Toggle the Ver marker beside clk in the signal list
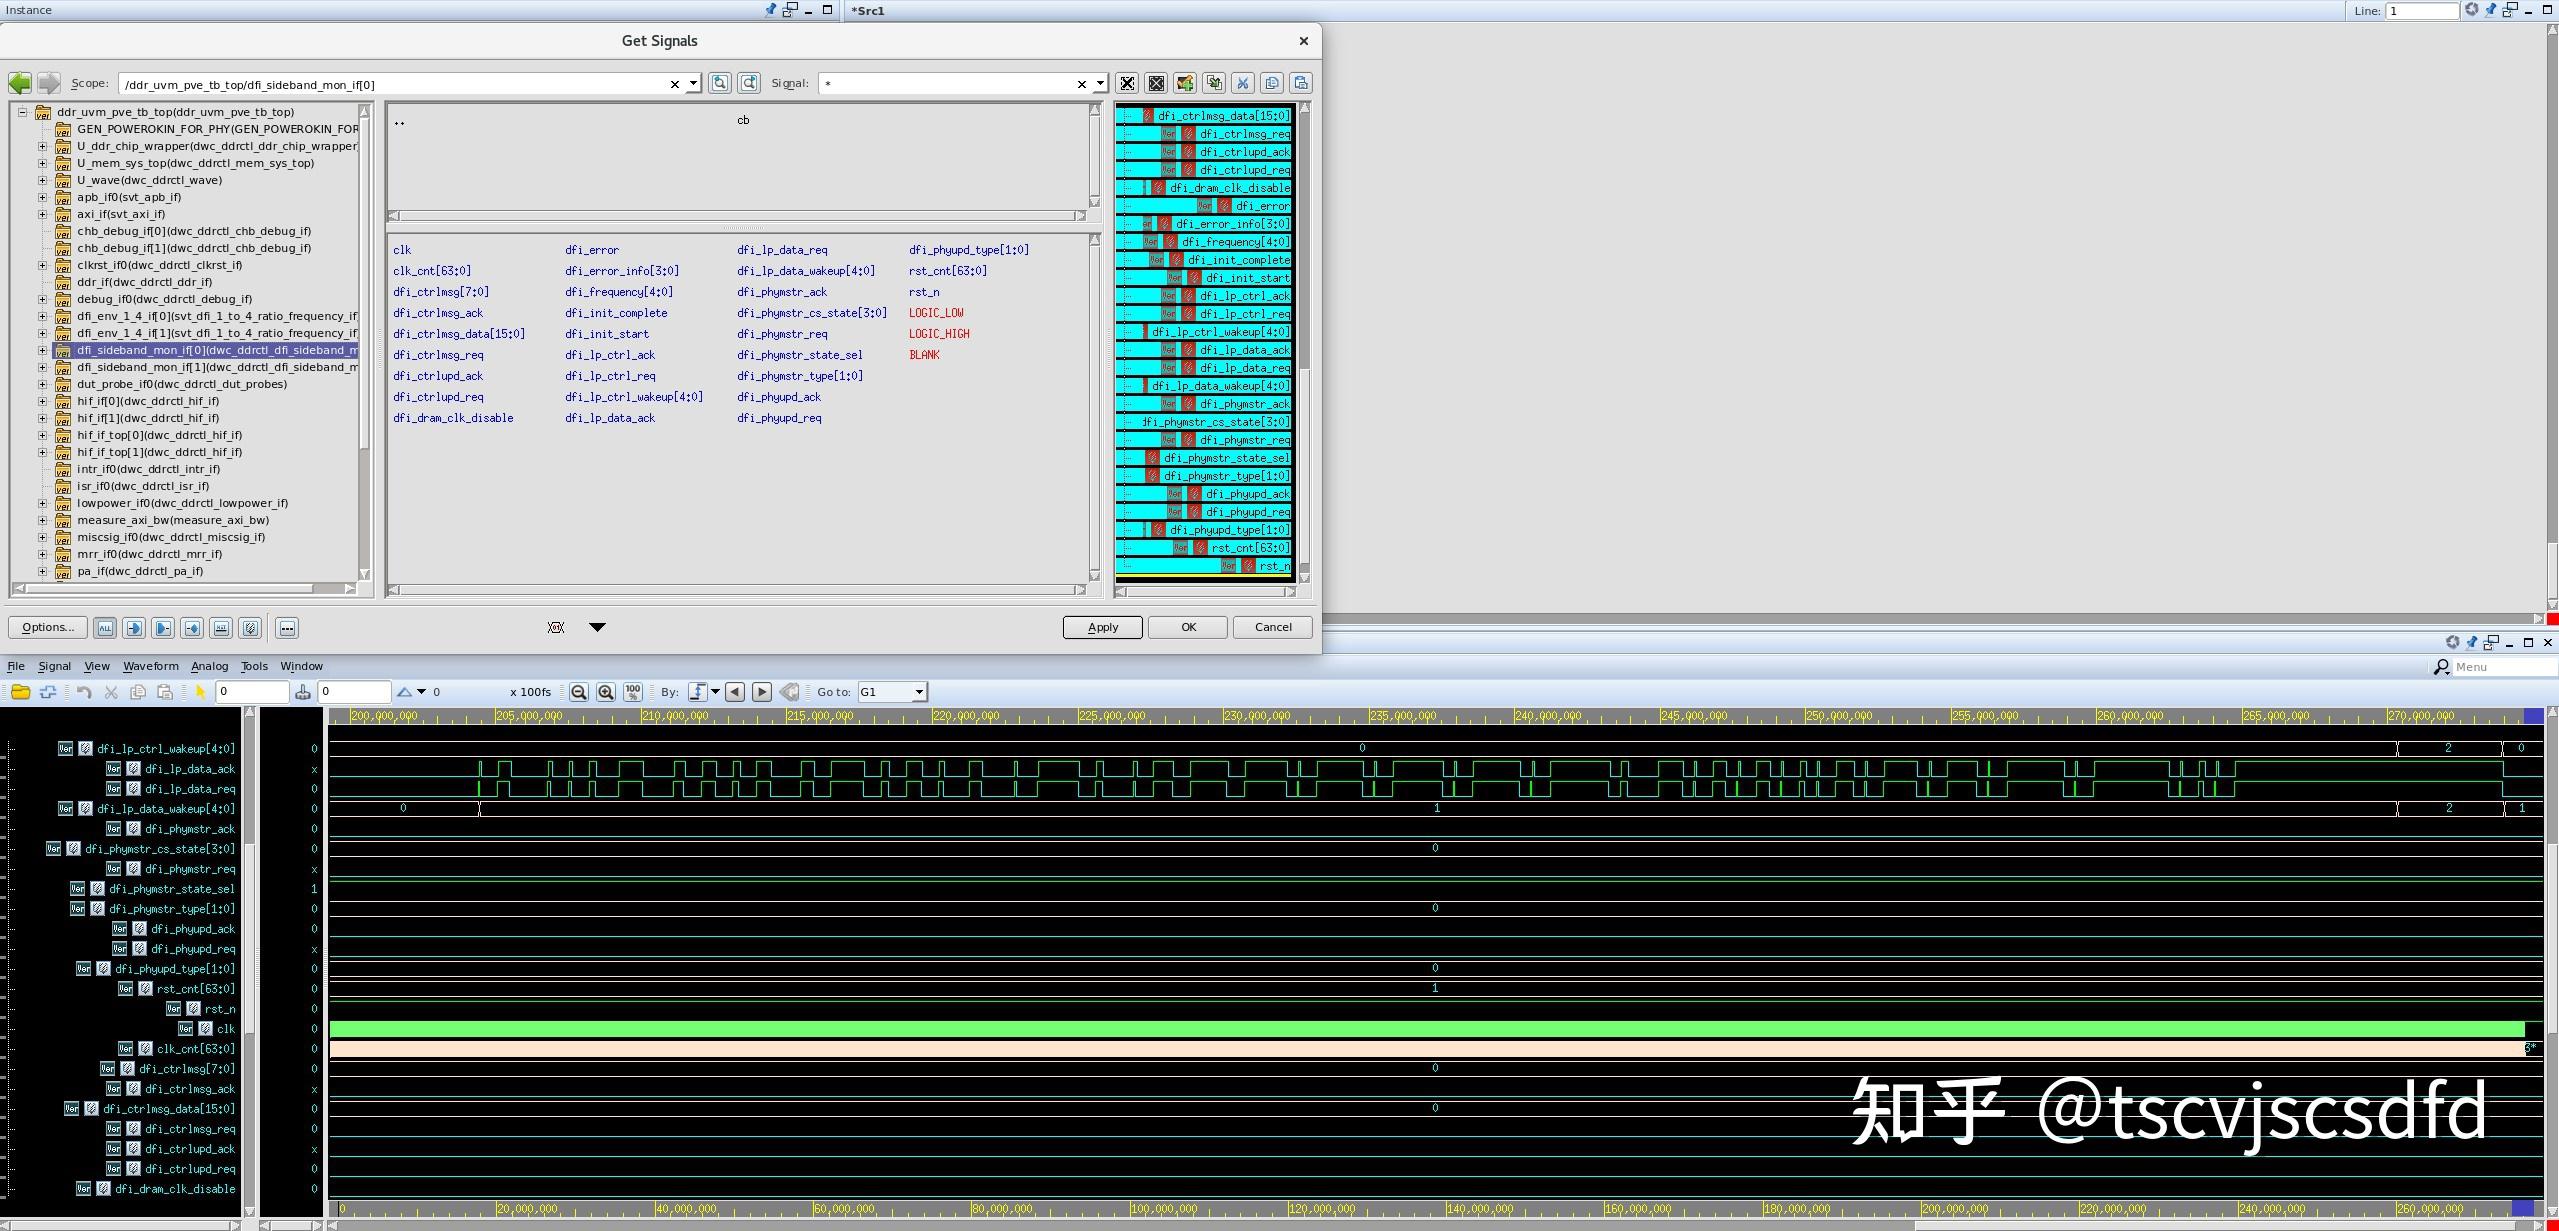The height and width of the screenshot is (1231, 2559). pos(186,1028)
